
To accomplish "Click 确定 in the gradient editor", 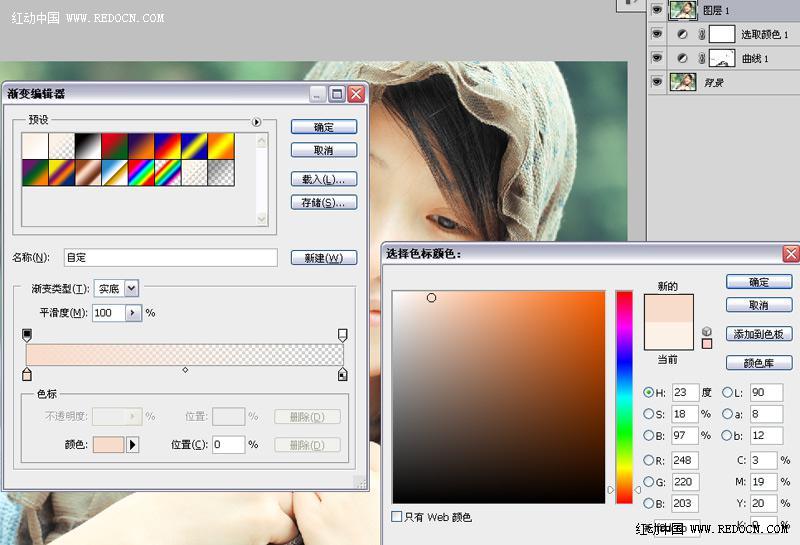I will pyautogui.click(x=323, y=127).
